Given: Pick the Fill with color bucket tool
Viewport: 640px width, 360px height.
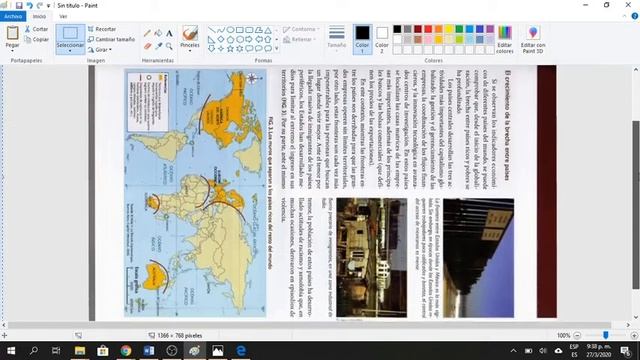Looking at the screenshot, I should tap(158, 33).
